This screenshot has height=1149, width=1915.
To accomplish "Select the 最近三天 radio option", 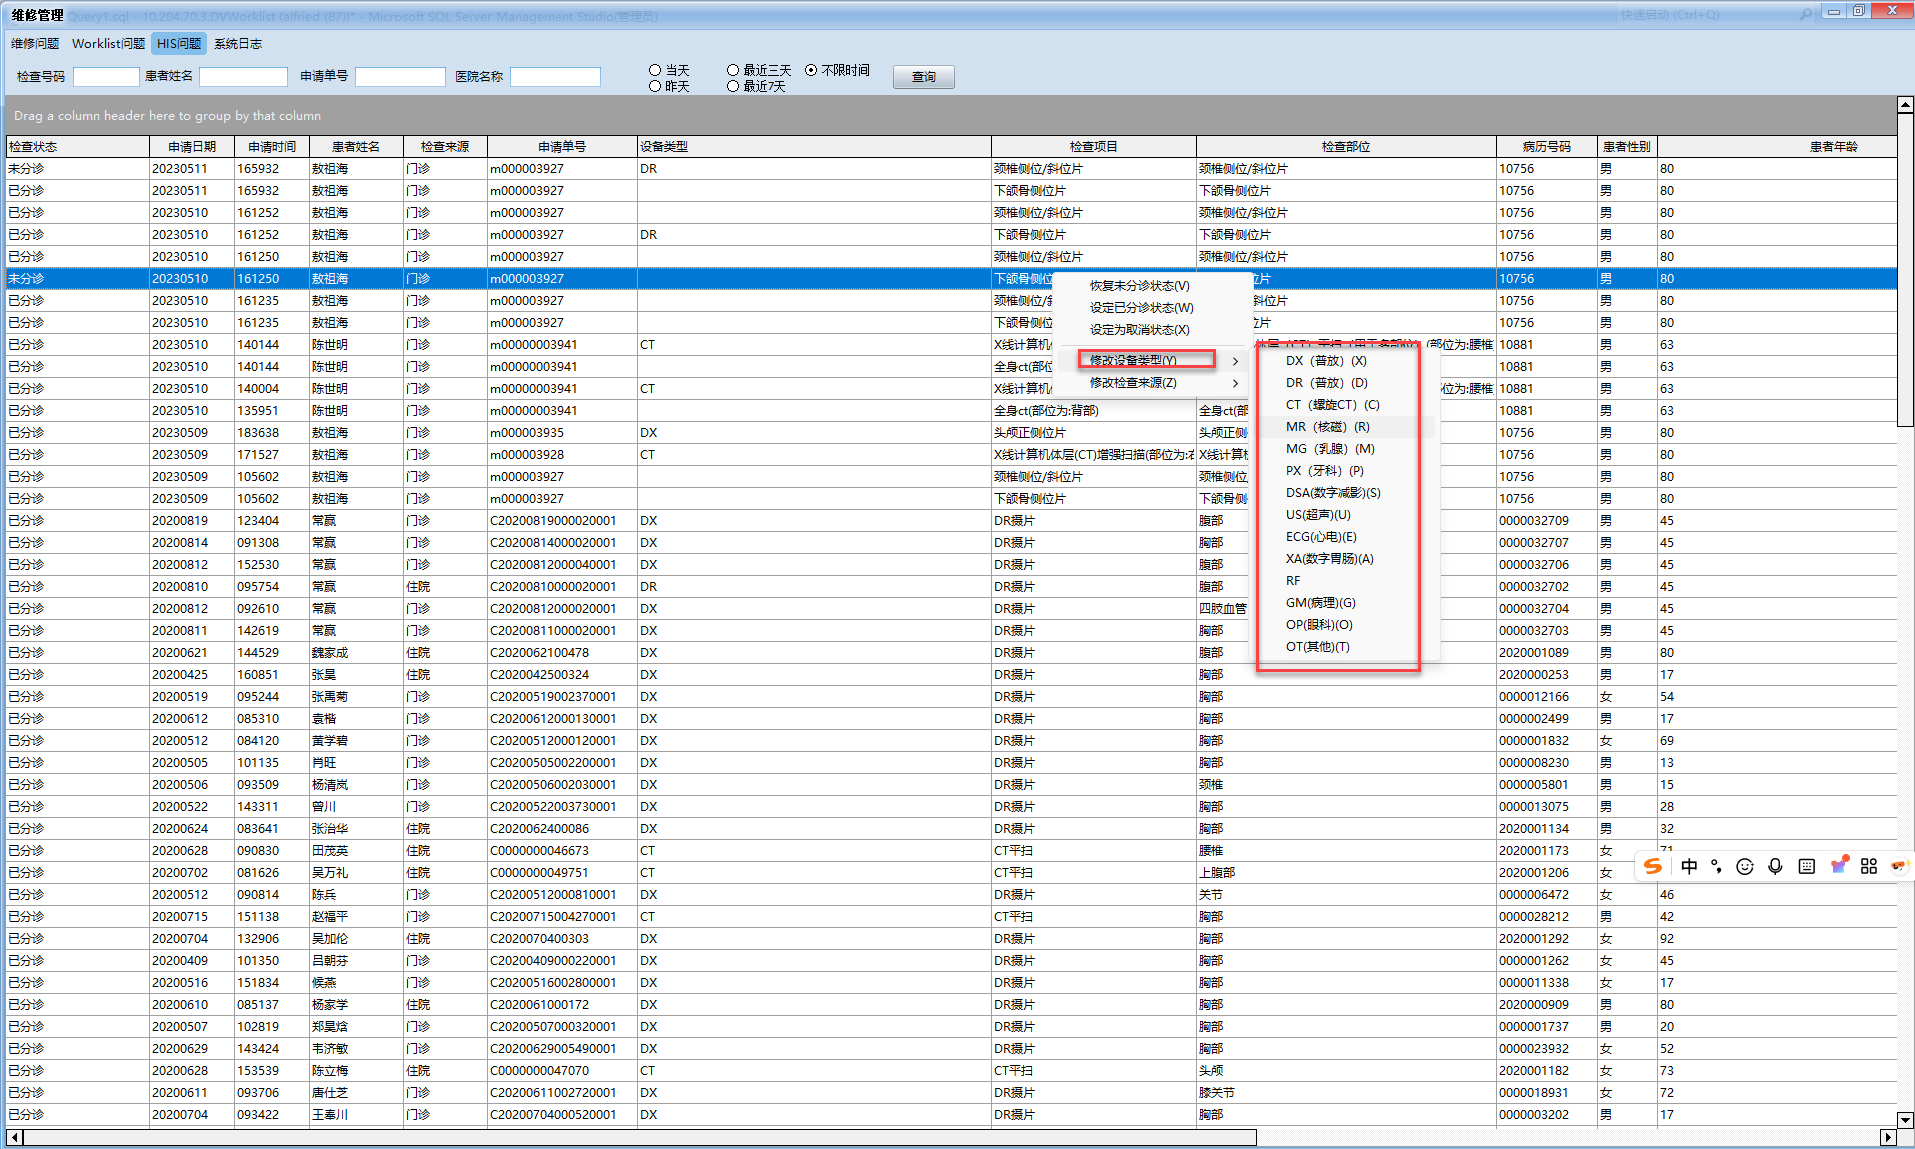I will (x=733, y=70).
